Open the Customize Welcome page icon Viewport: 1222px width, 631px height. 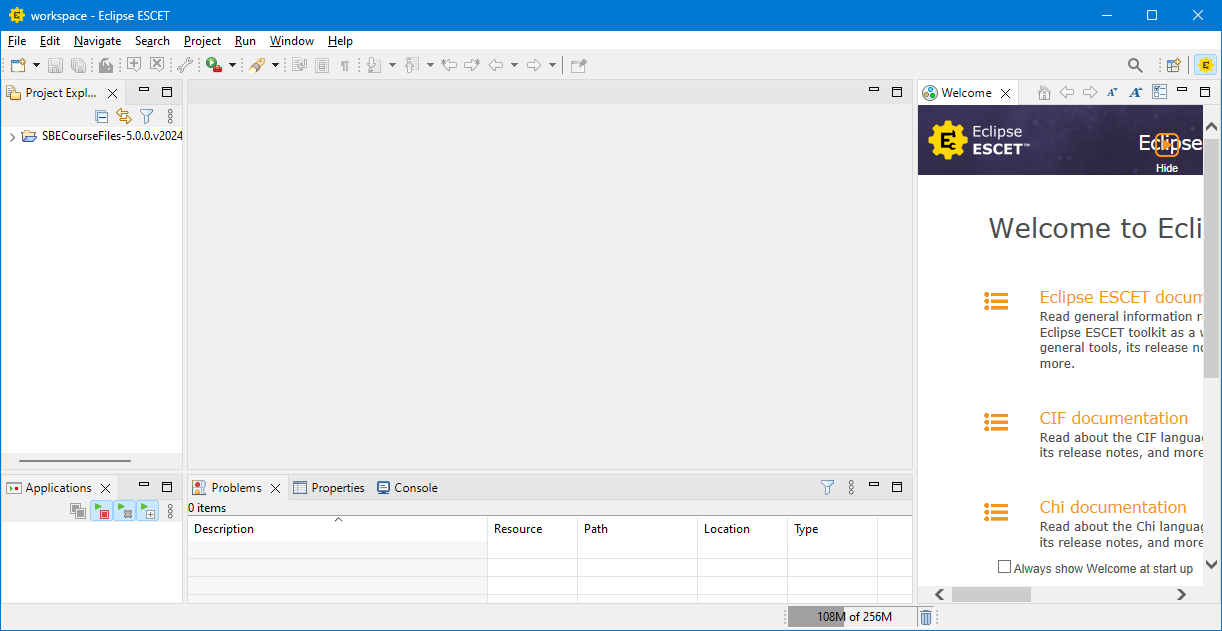tap(1159, 93)
